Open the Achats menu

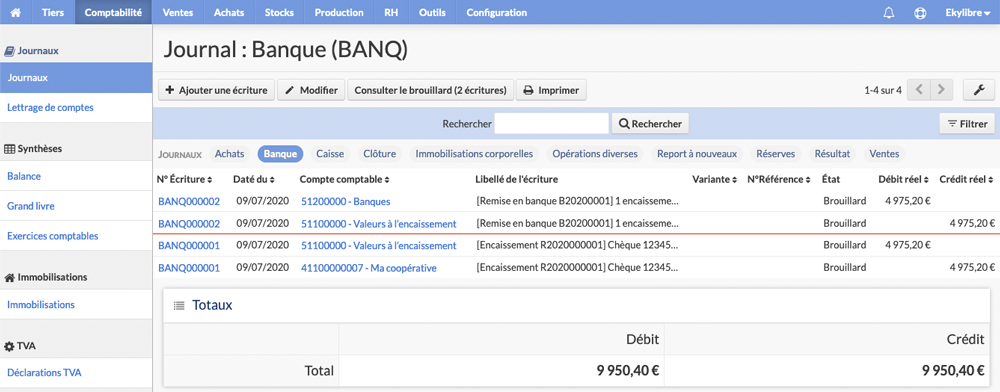pyautogui.click(x=229, y=12)
